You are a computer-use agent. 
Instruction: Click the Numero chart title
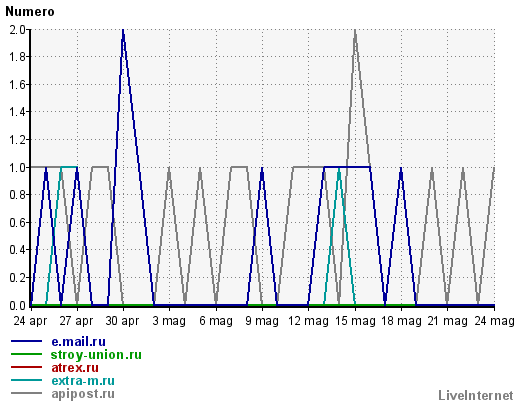click(x=30, y=12)
